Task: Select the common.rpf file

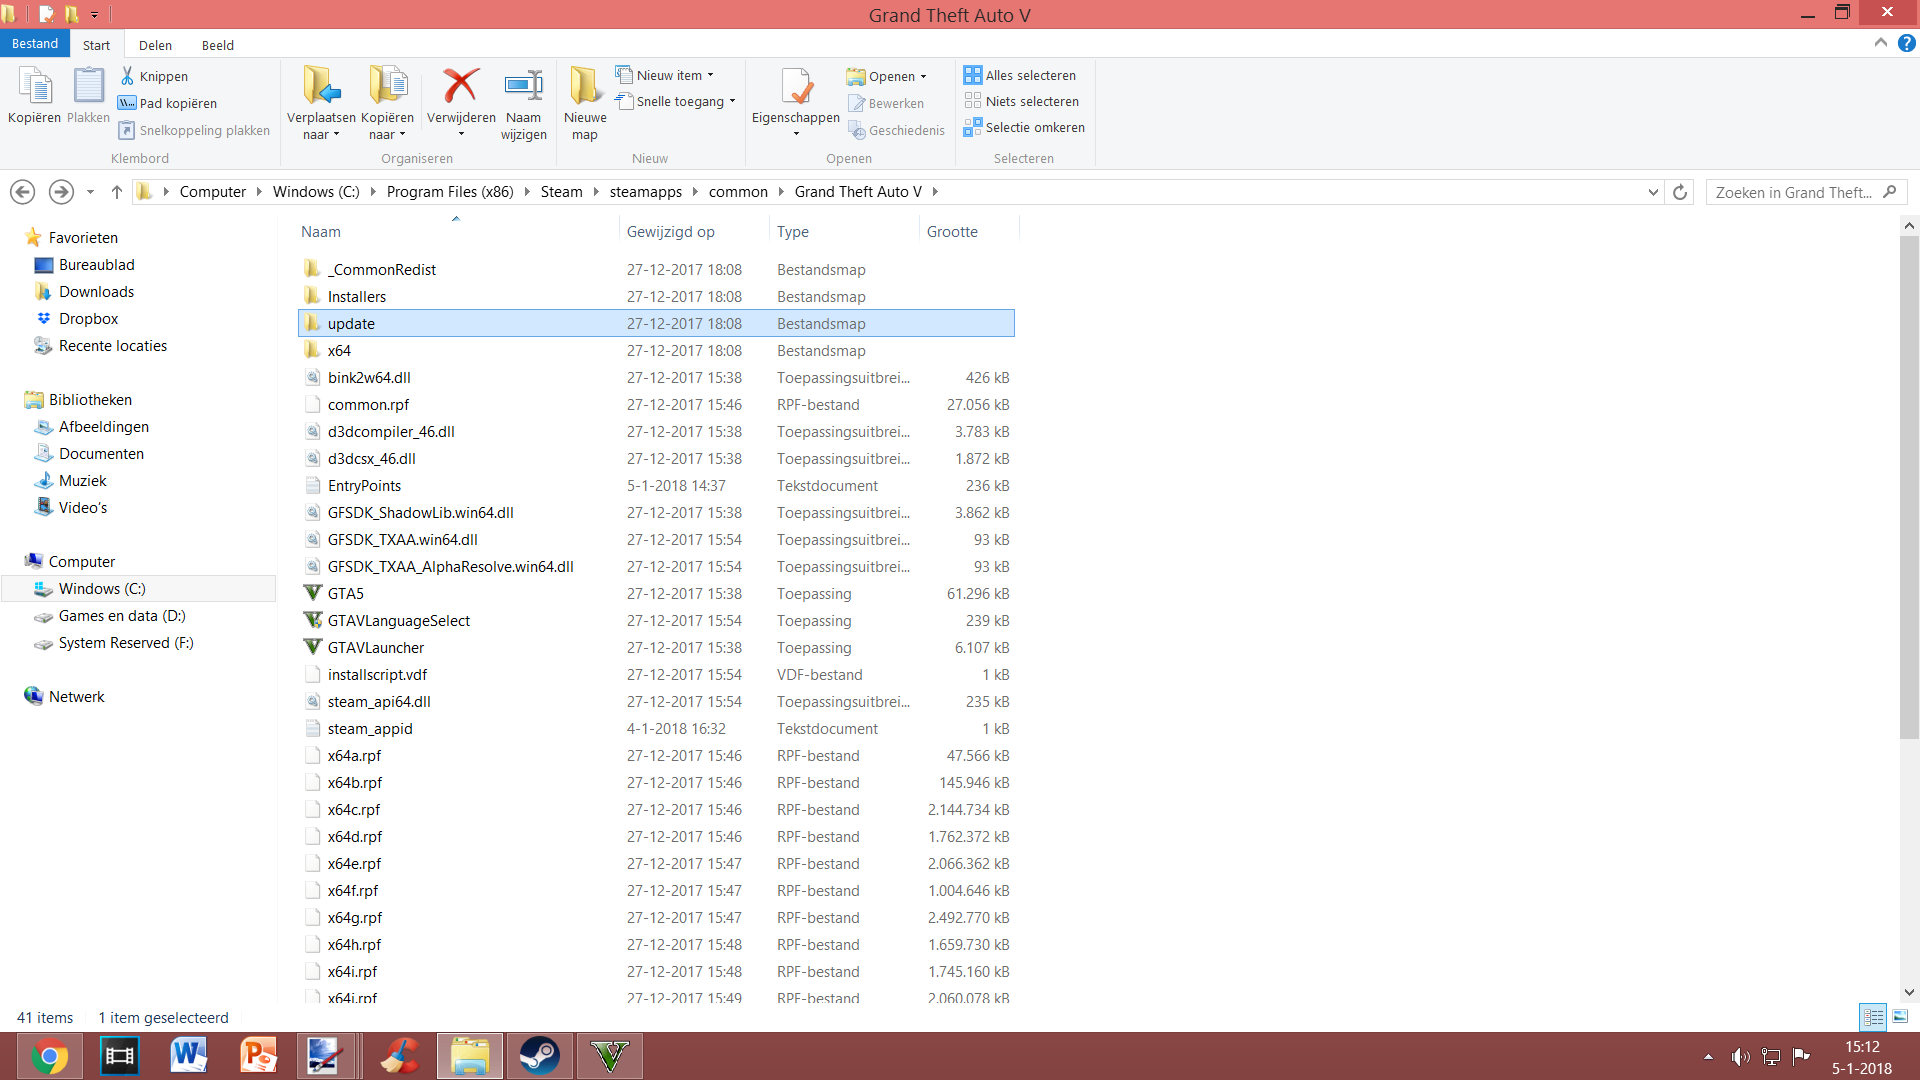Action: (x=656, y=405)
